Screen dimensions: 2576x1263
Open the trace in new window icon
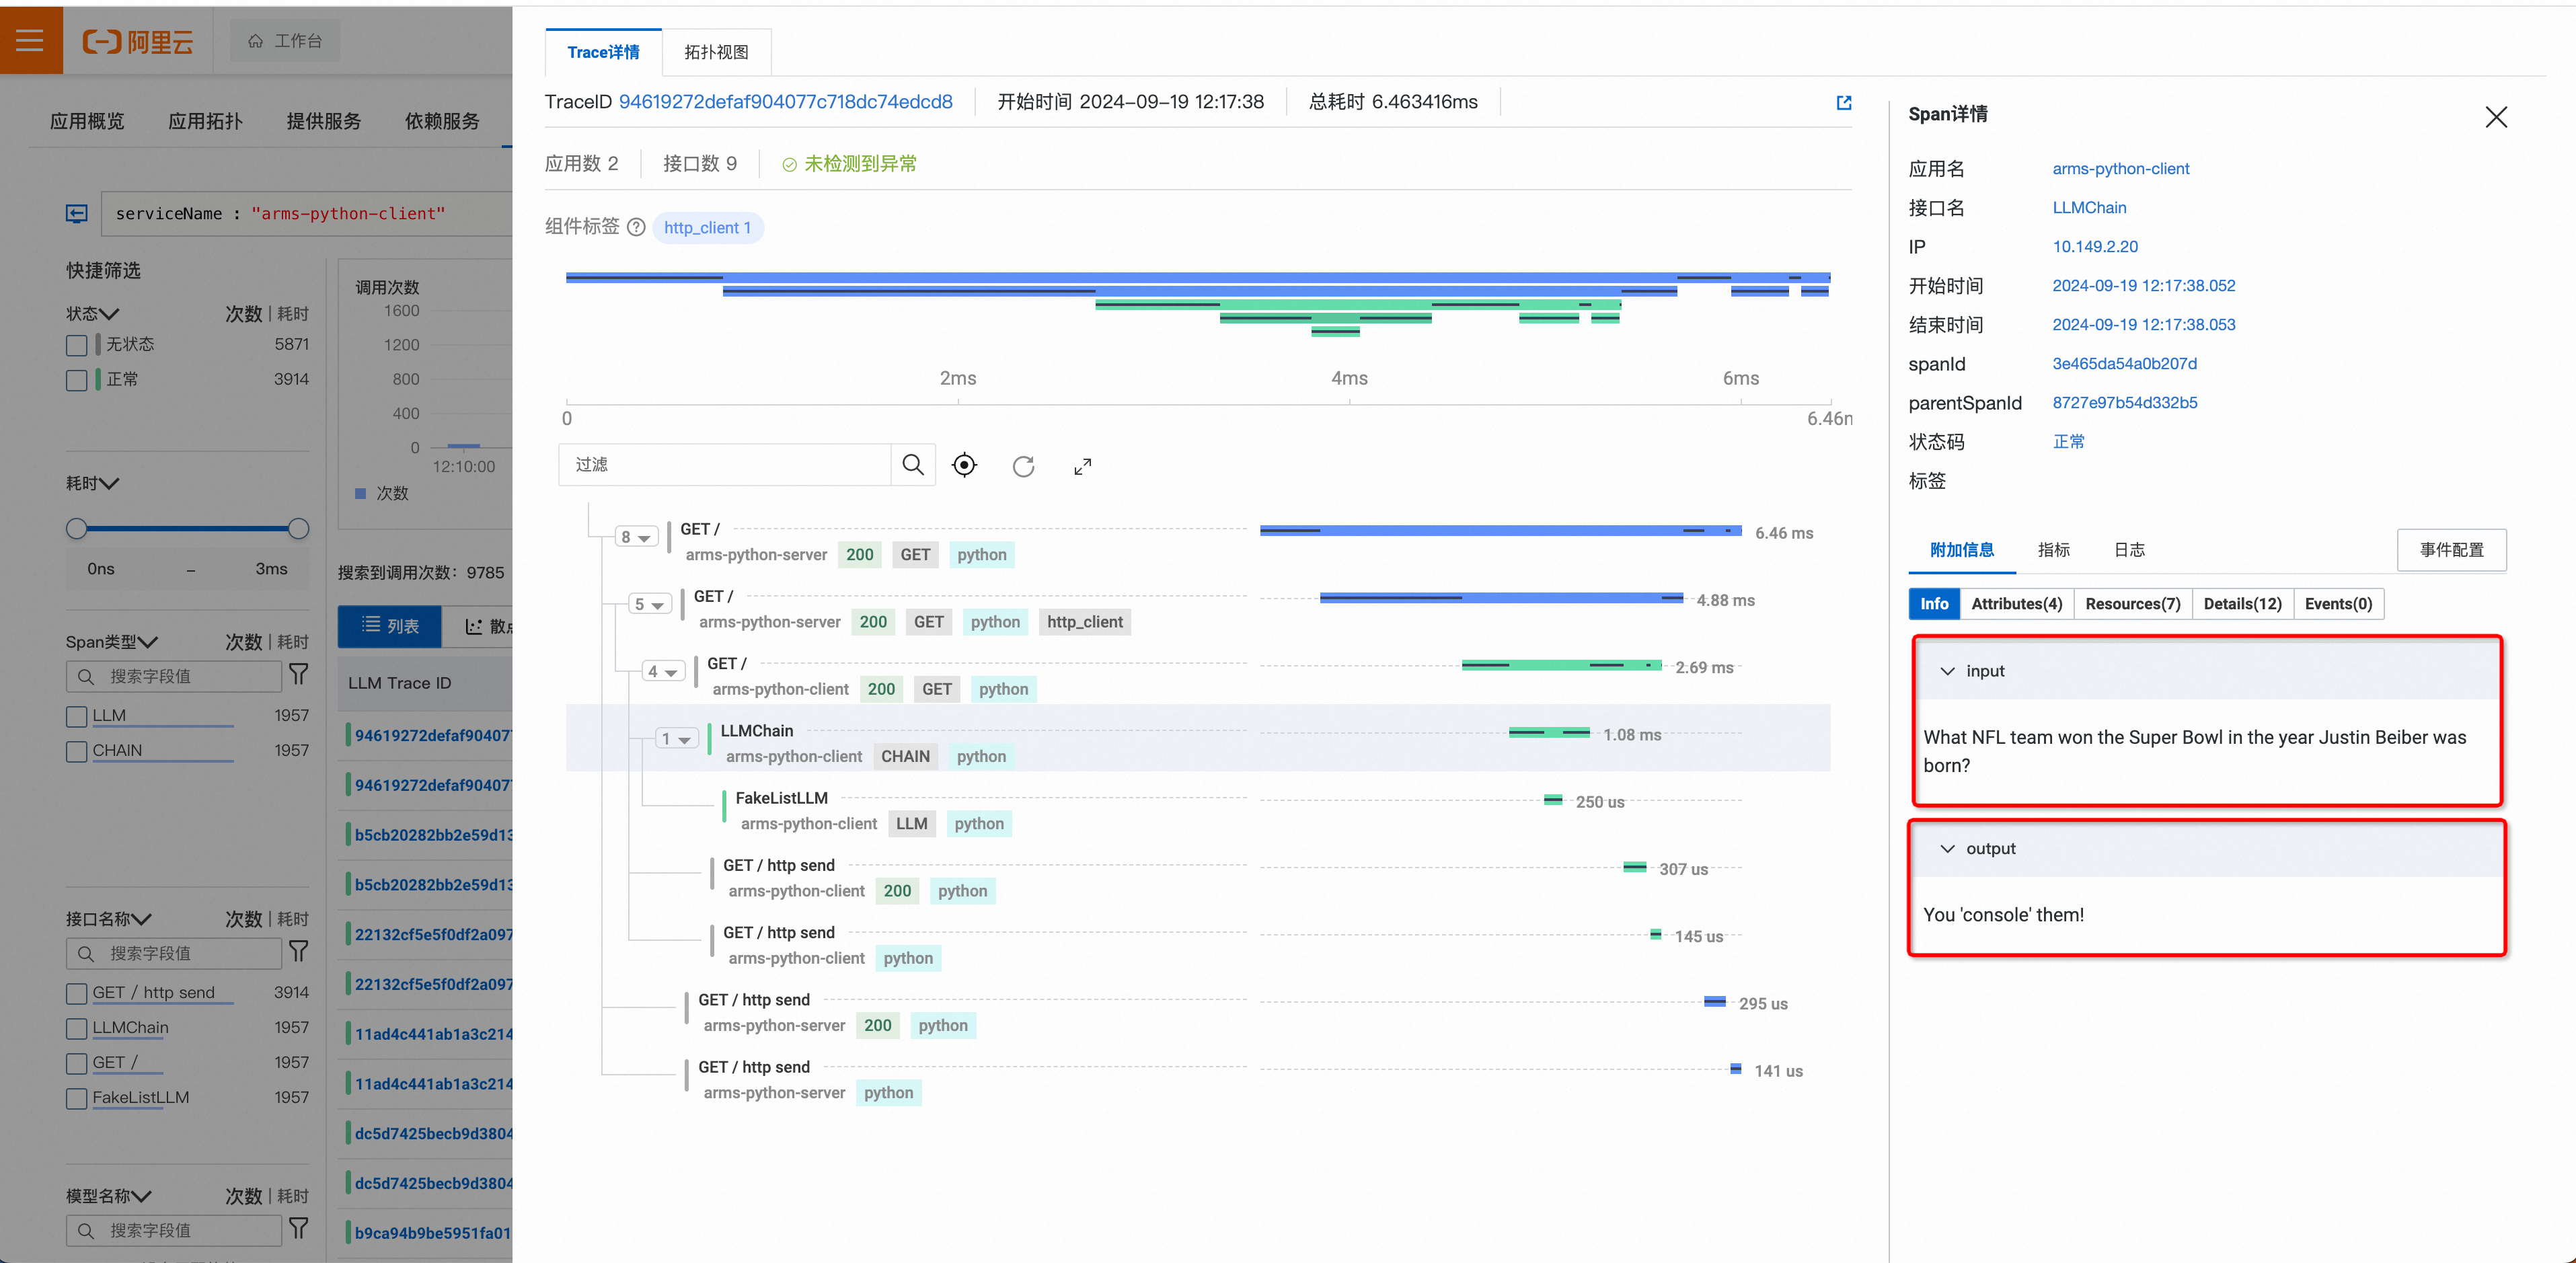click(1844, 102)
